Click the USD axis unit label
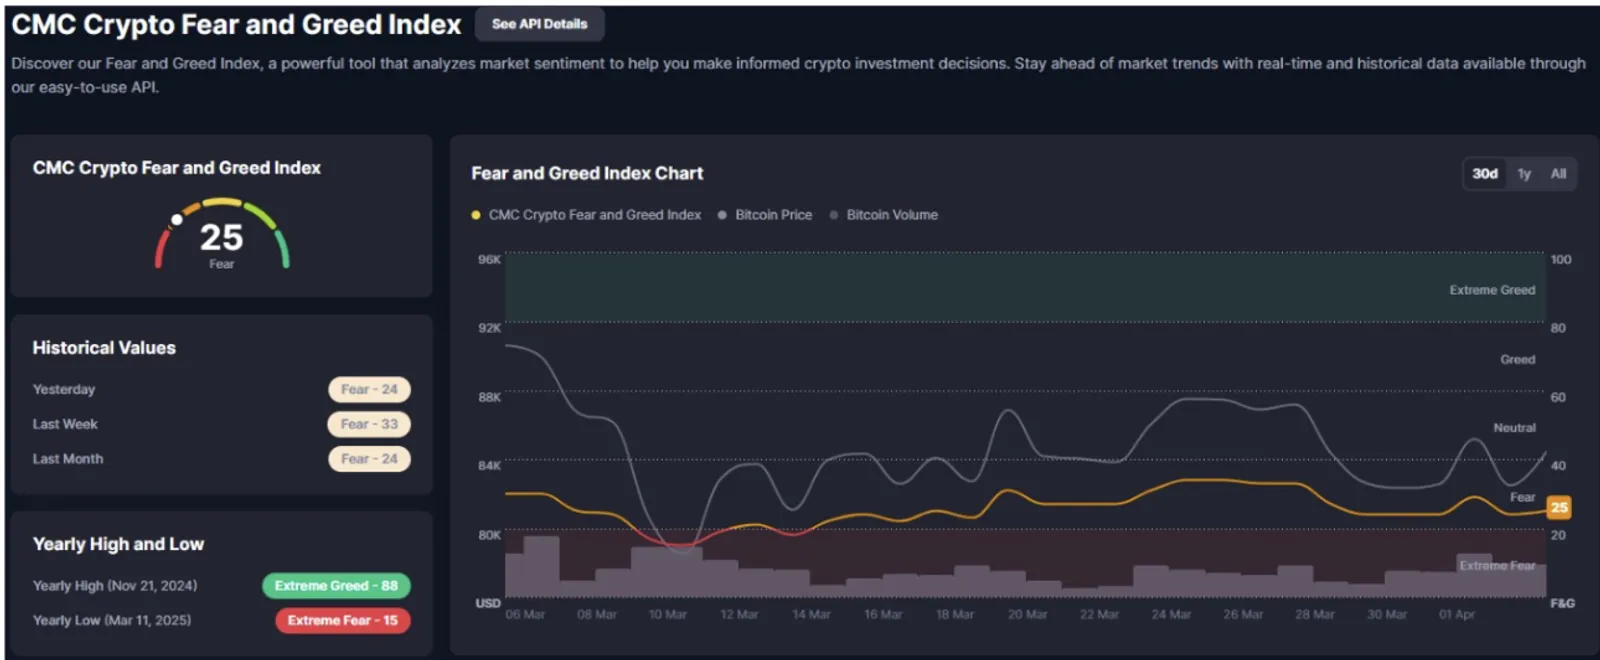Image resolution: width=1600 pixels, height=660 pixels. 488,604
